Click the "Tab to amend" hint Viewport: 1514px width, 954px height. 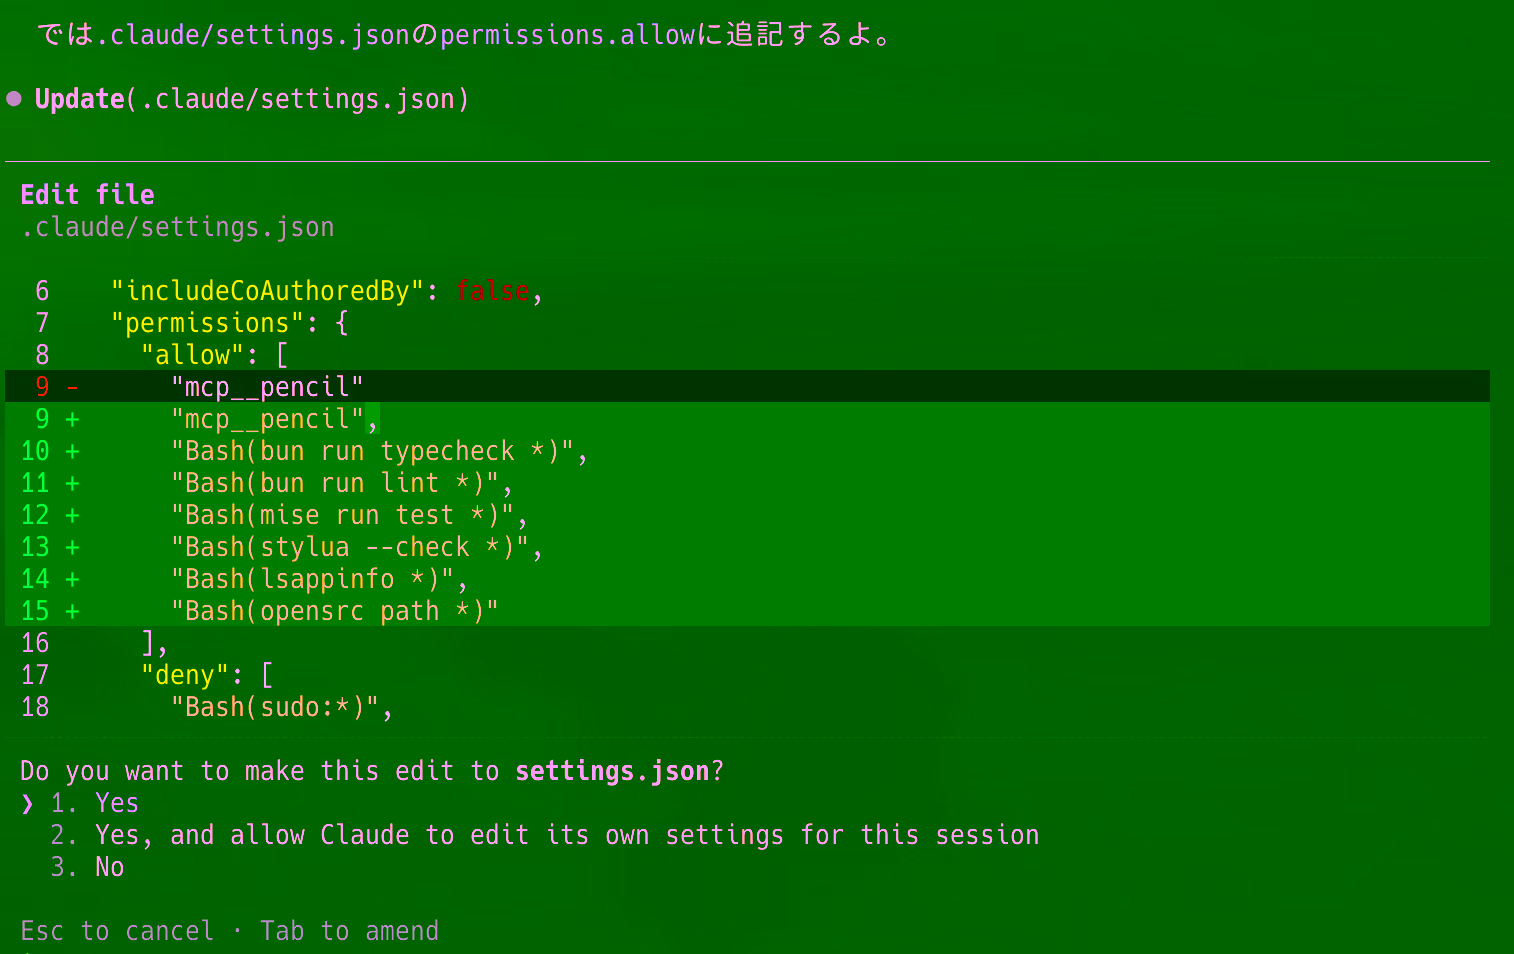[350, 931]
